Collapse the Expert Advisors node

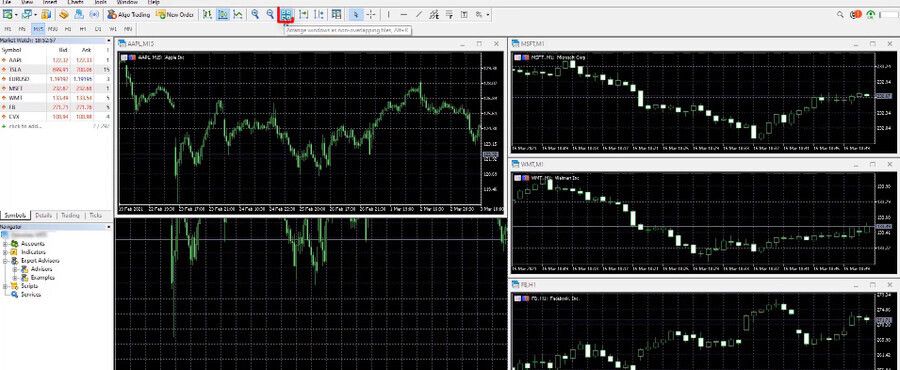click(x=5, y=260)
